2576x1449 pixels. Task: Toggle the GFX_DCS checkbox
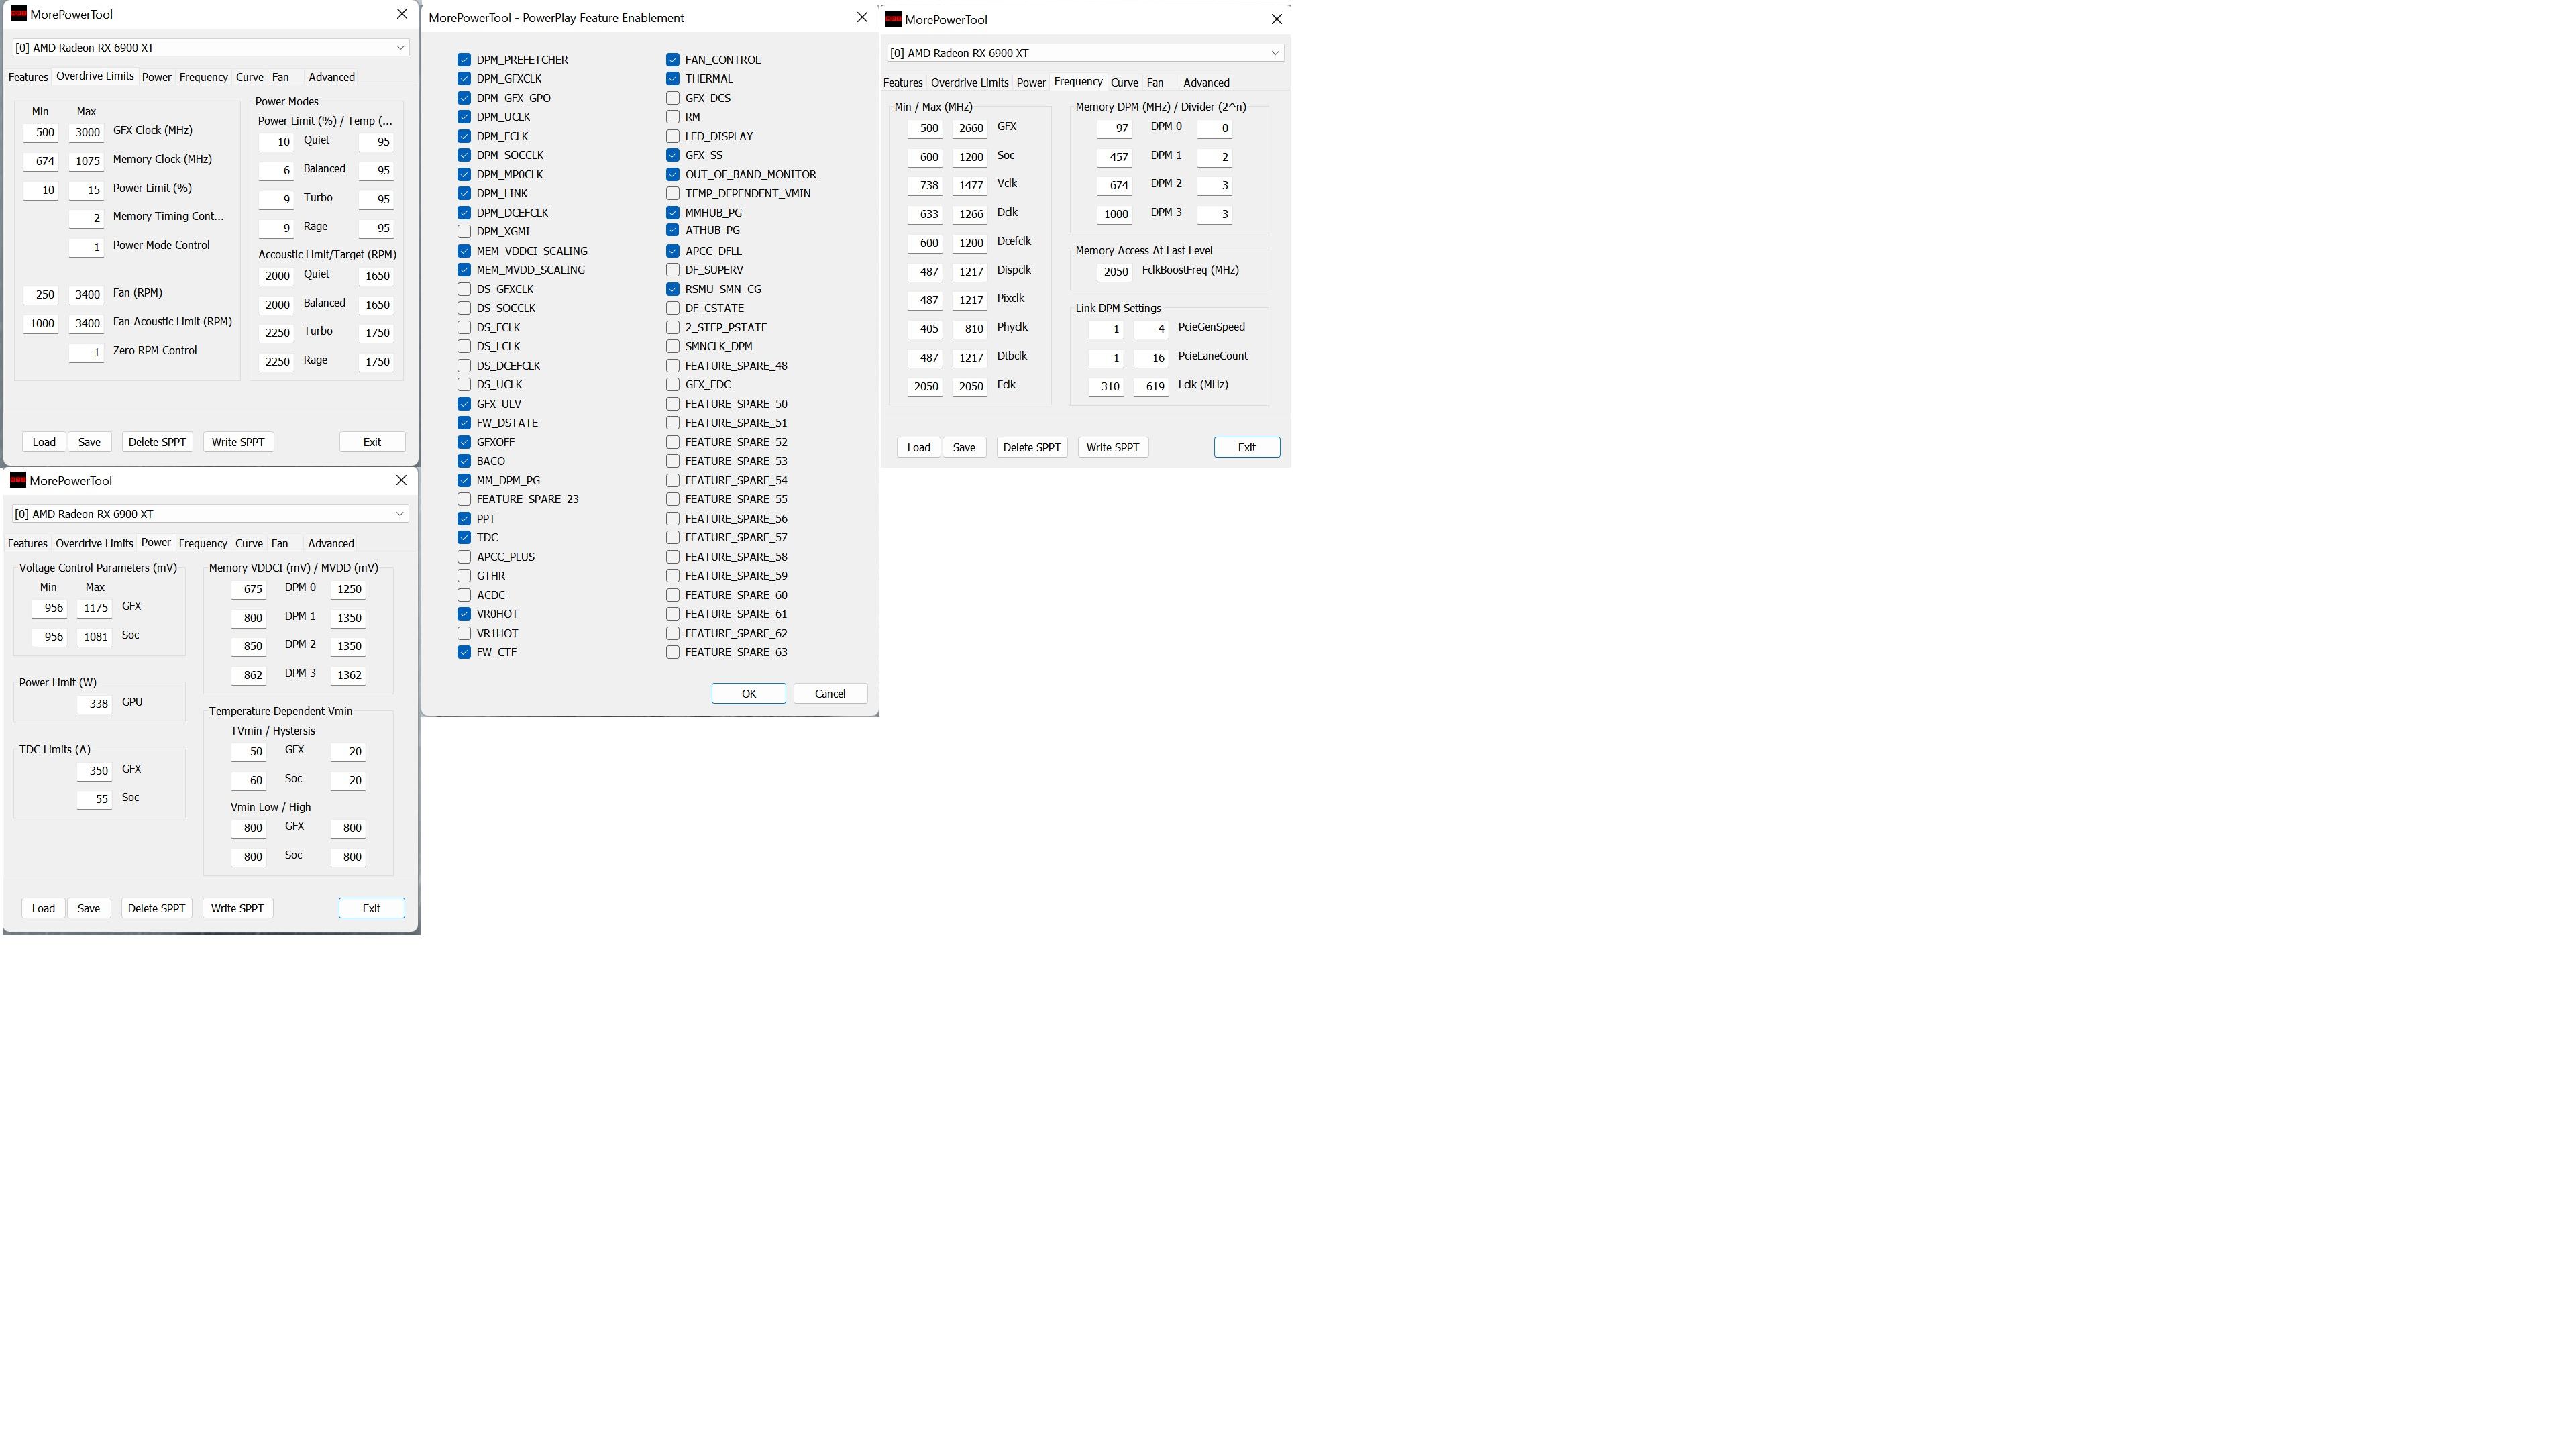coord(673,98)
